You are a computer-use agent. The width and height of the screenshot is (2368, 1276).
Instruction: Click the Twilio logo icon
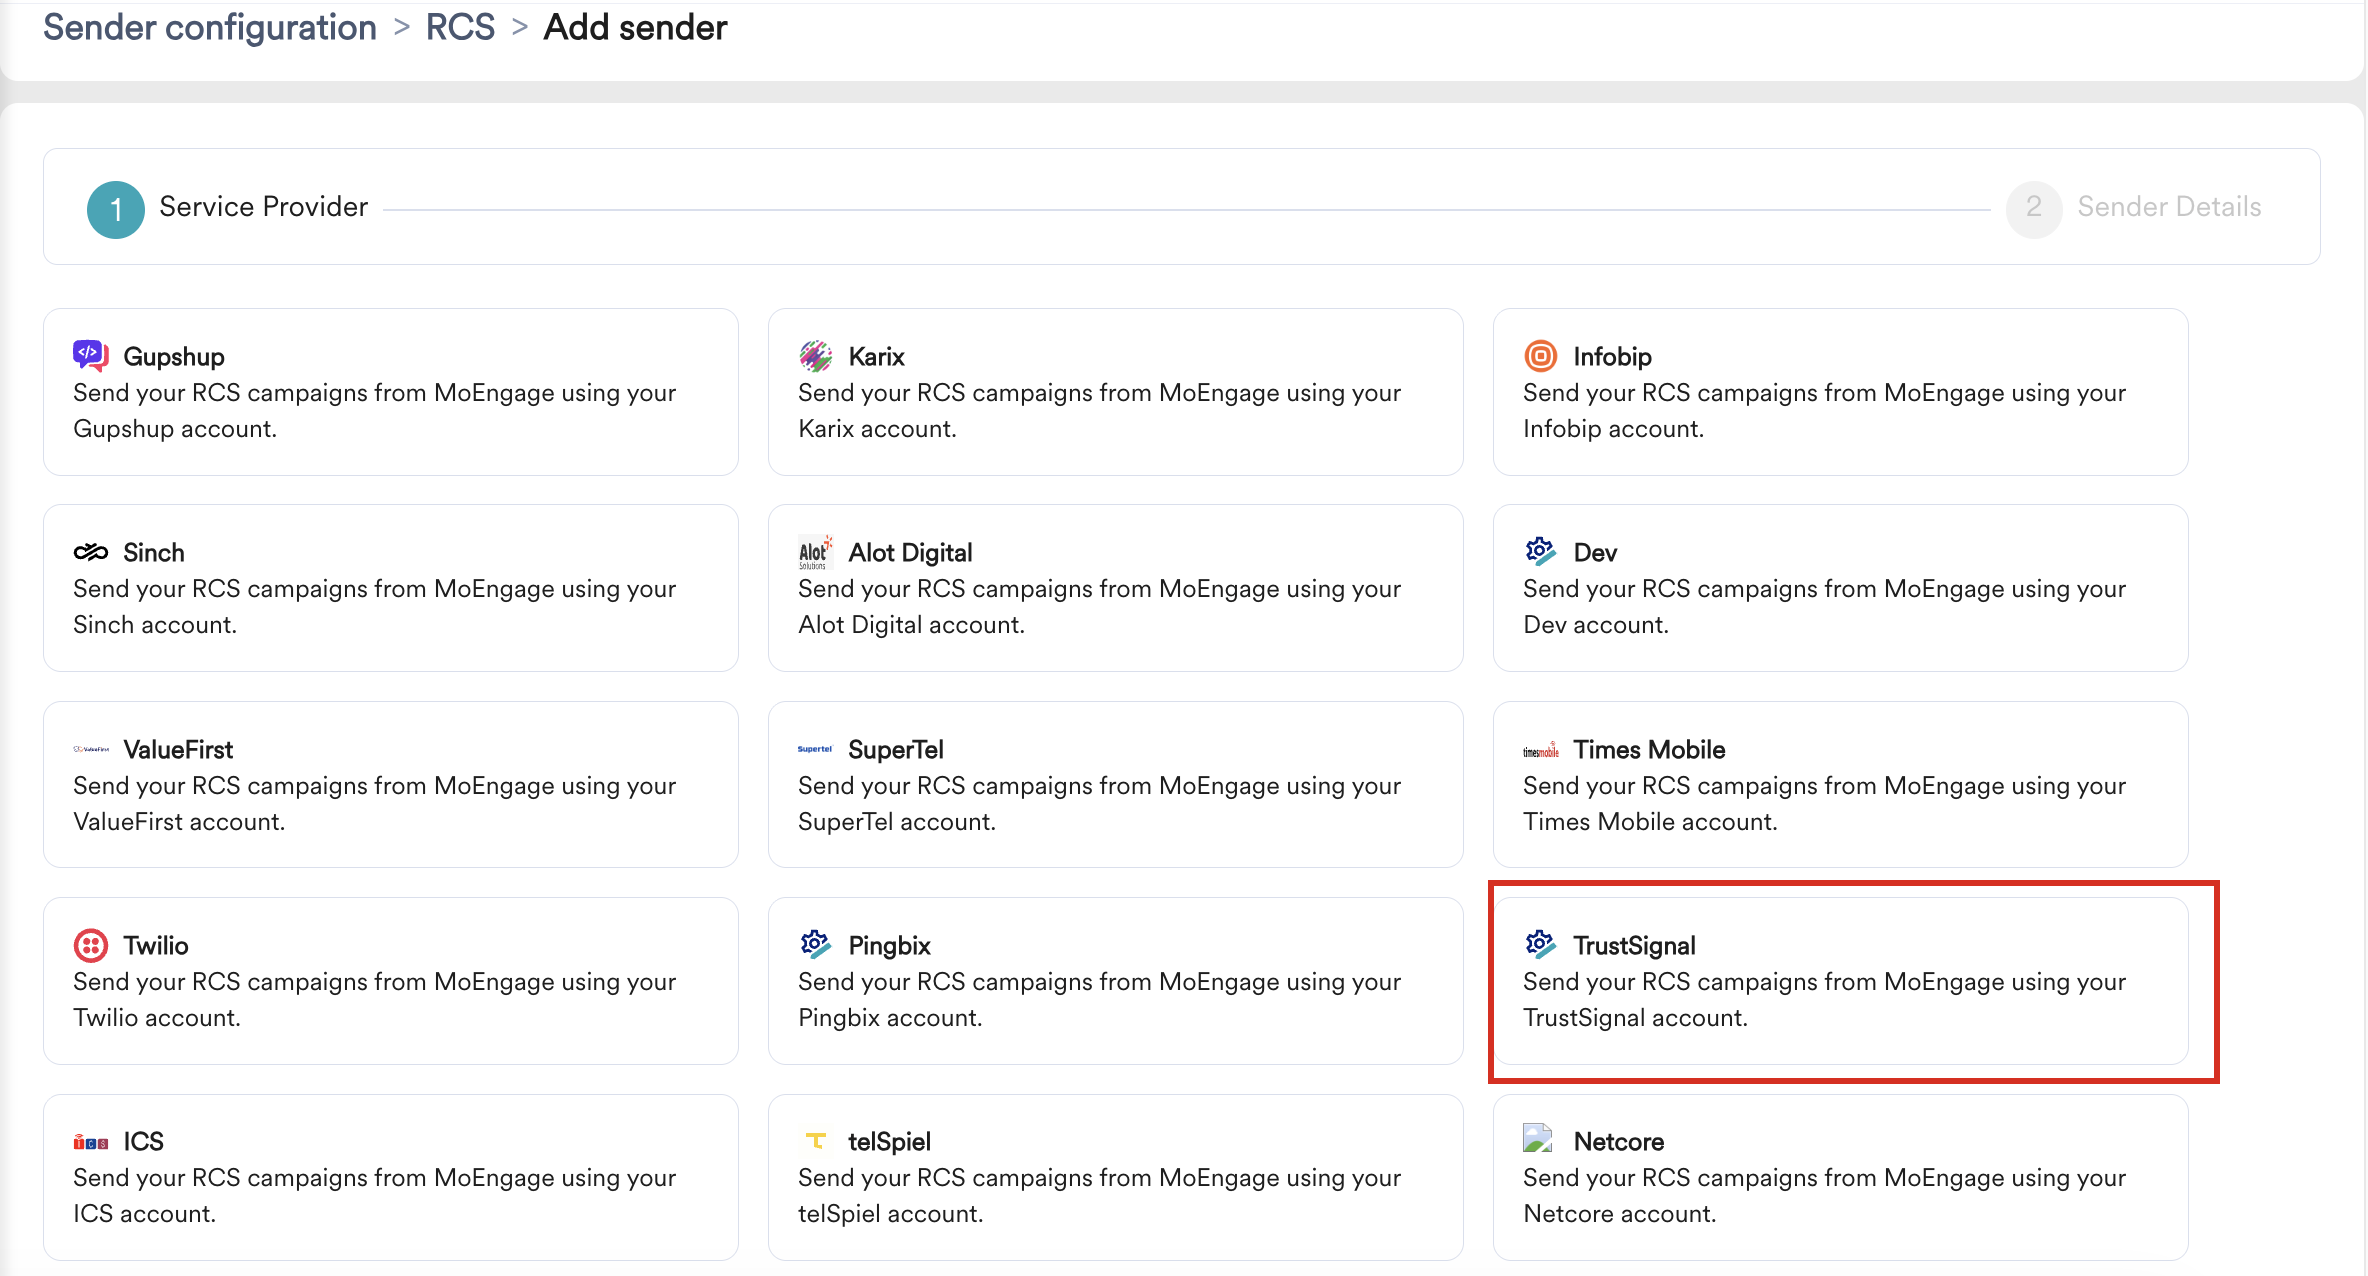coord(90,945)
